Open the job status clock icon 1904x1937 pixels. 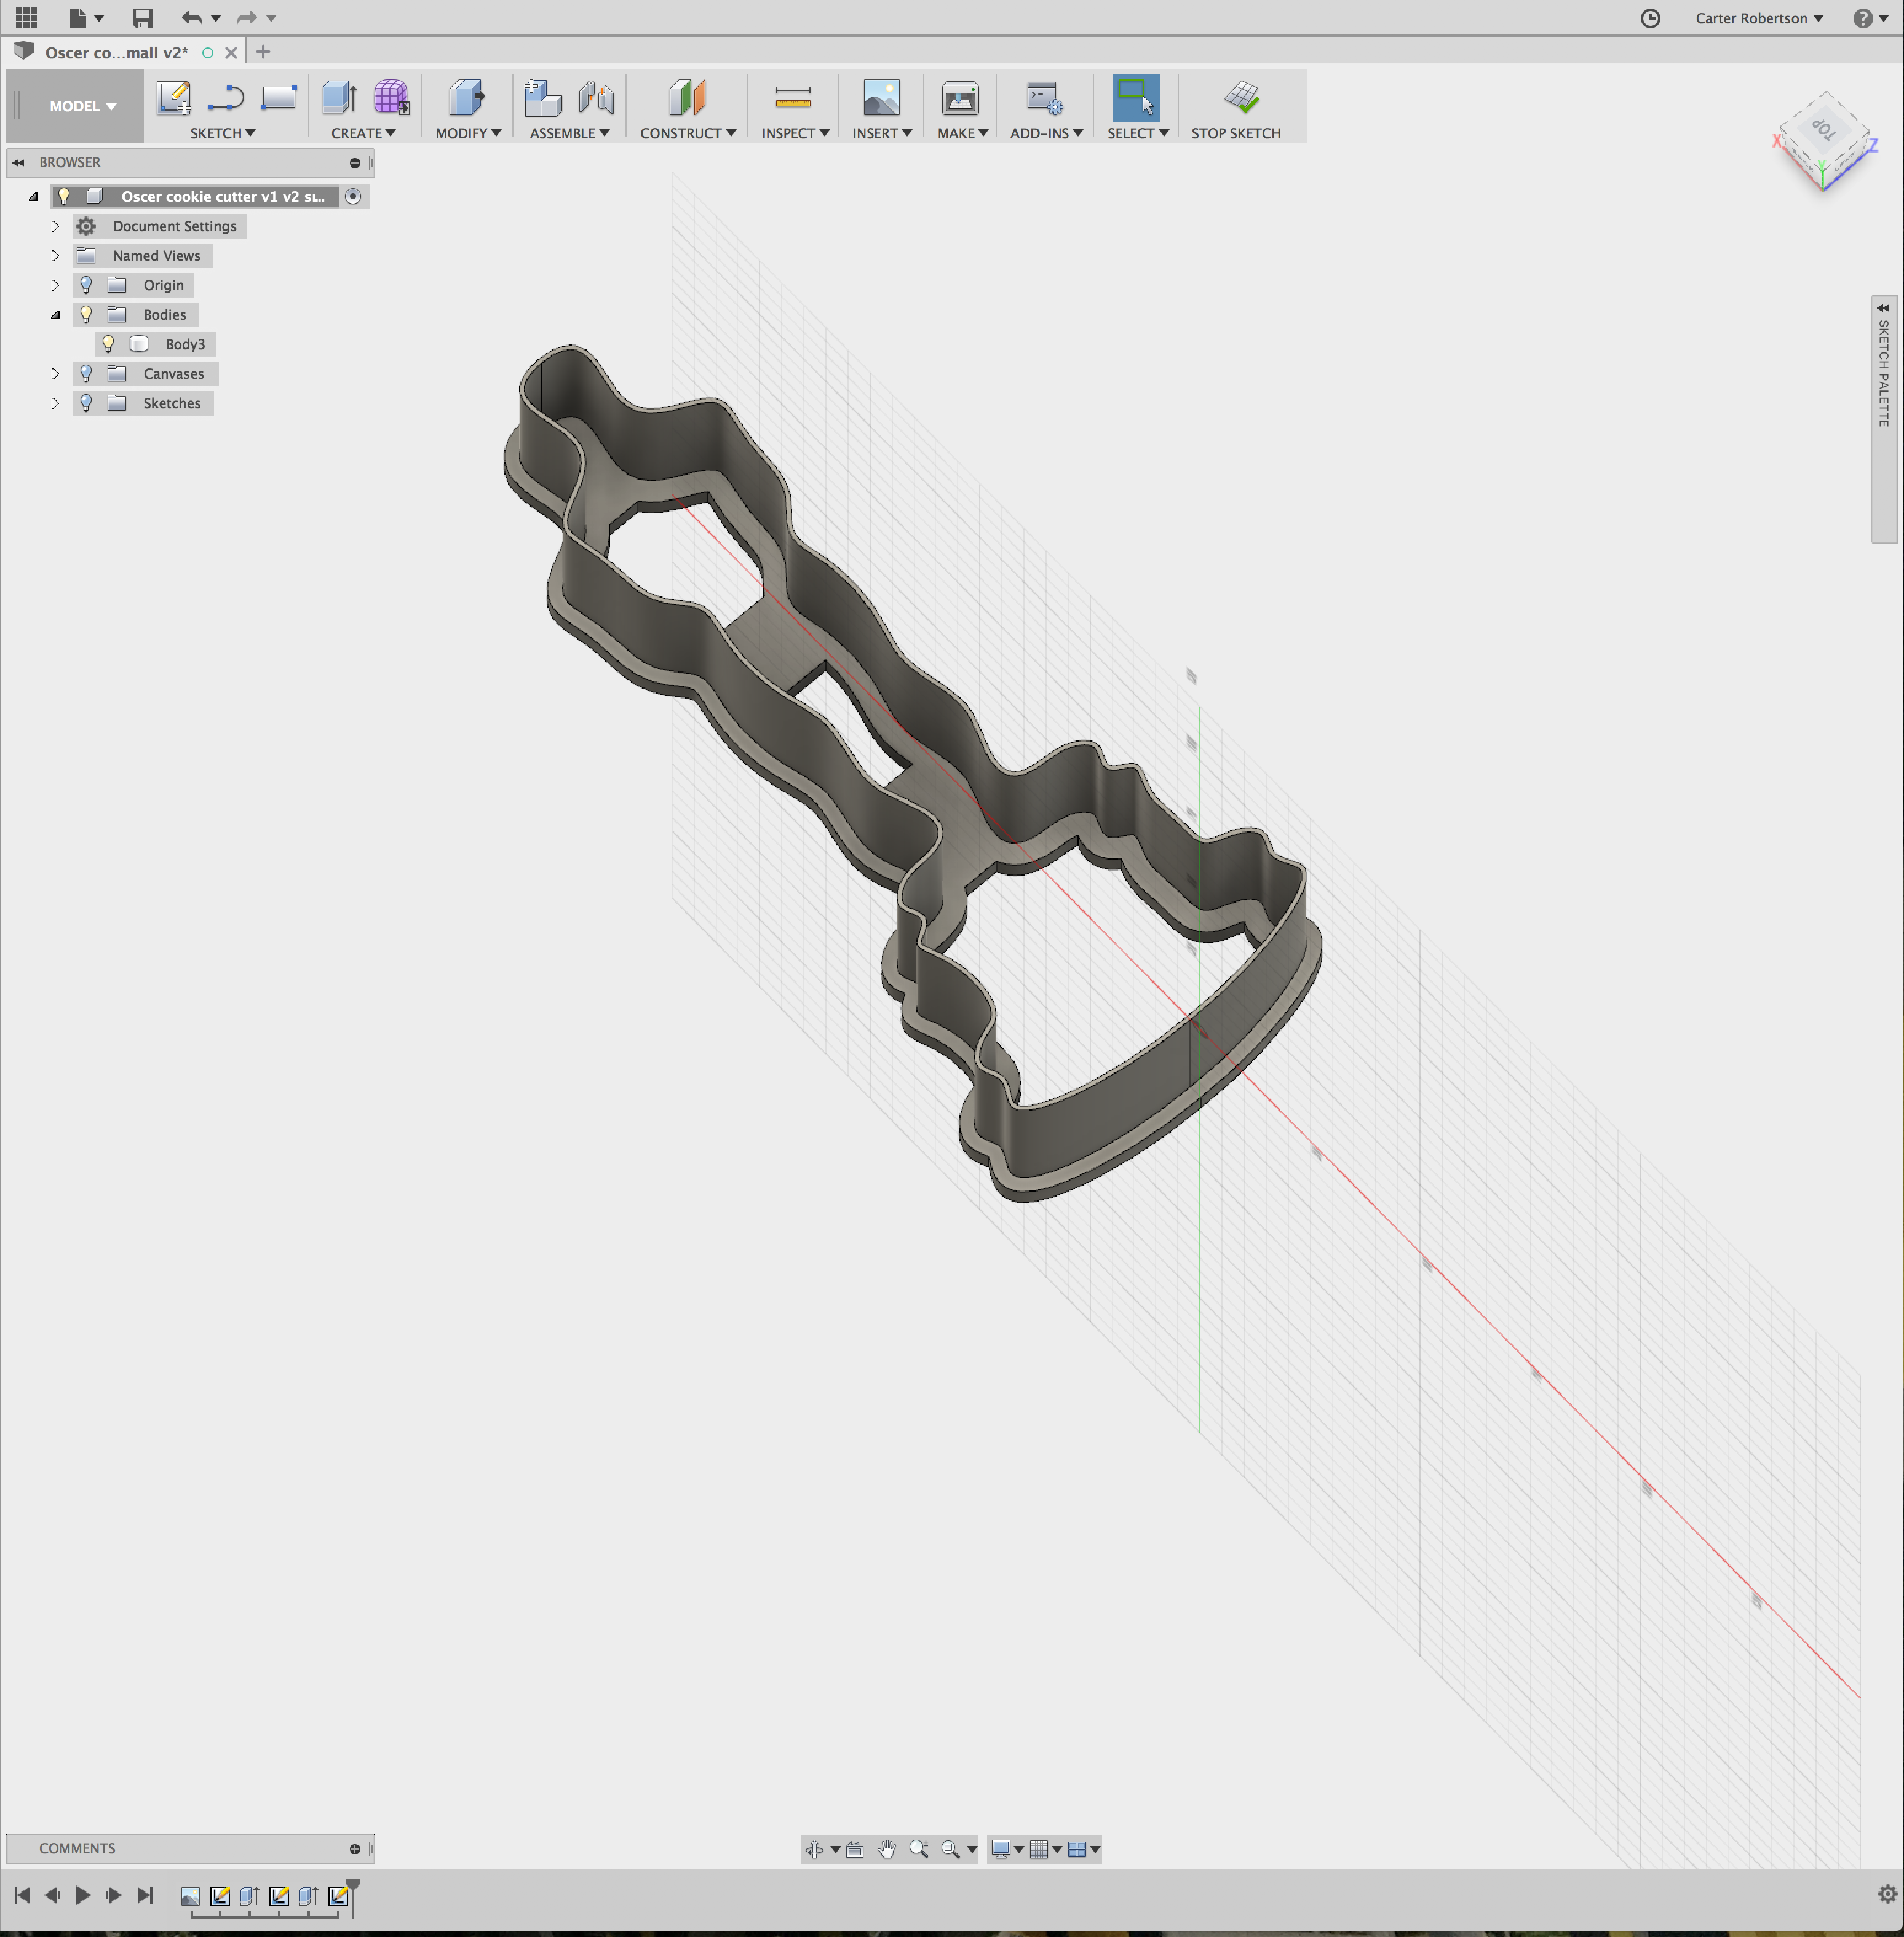coord(1650,18)
